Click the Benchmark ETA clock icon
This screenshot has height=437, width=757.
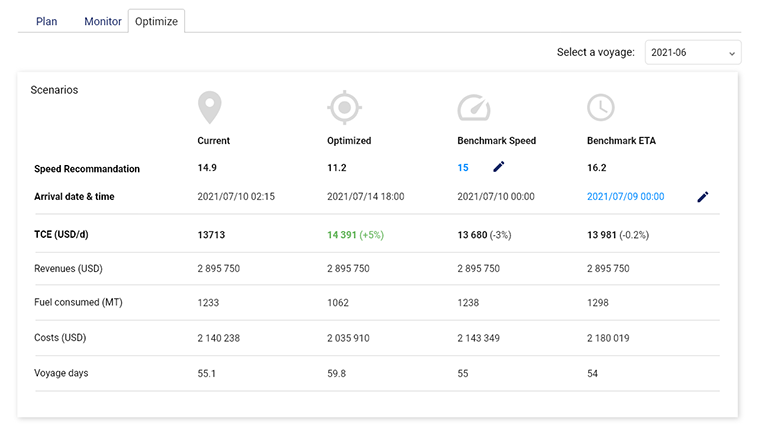[x=600, y=107]
